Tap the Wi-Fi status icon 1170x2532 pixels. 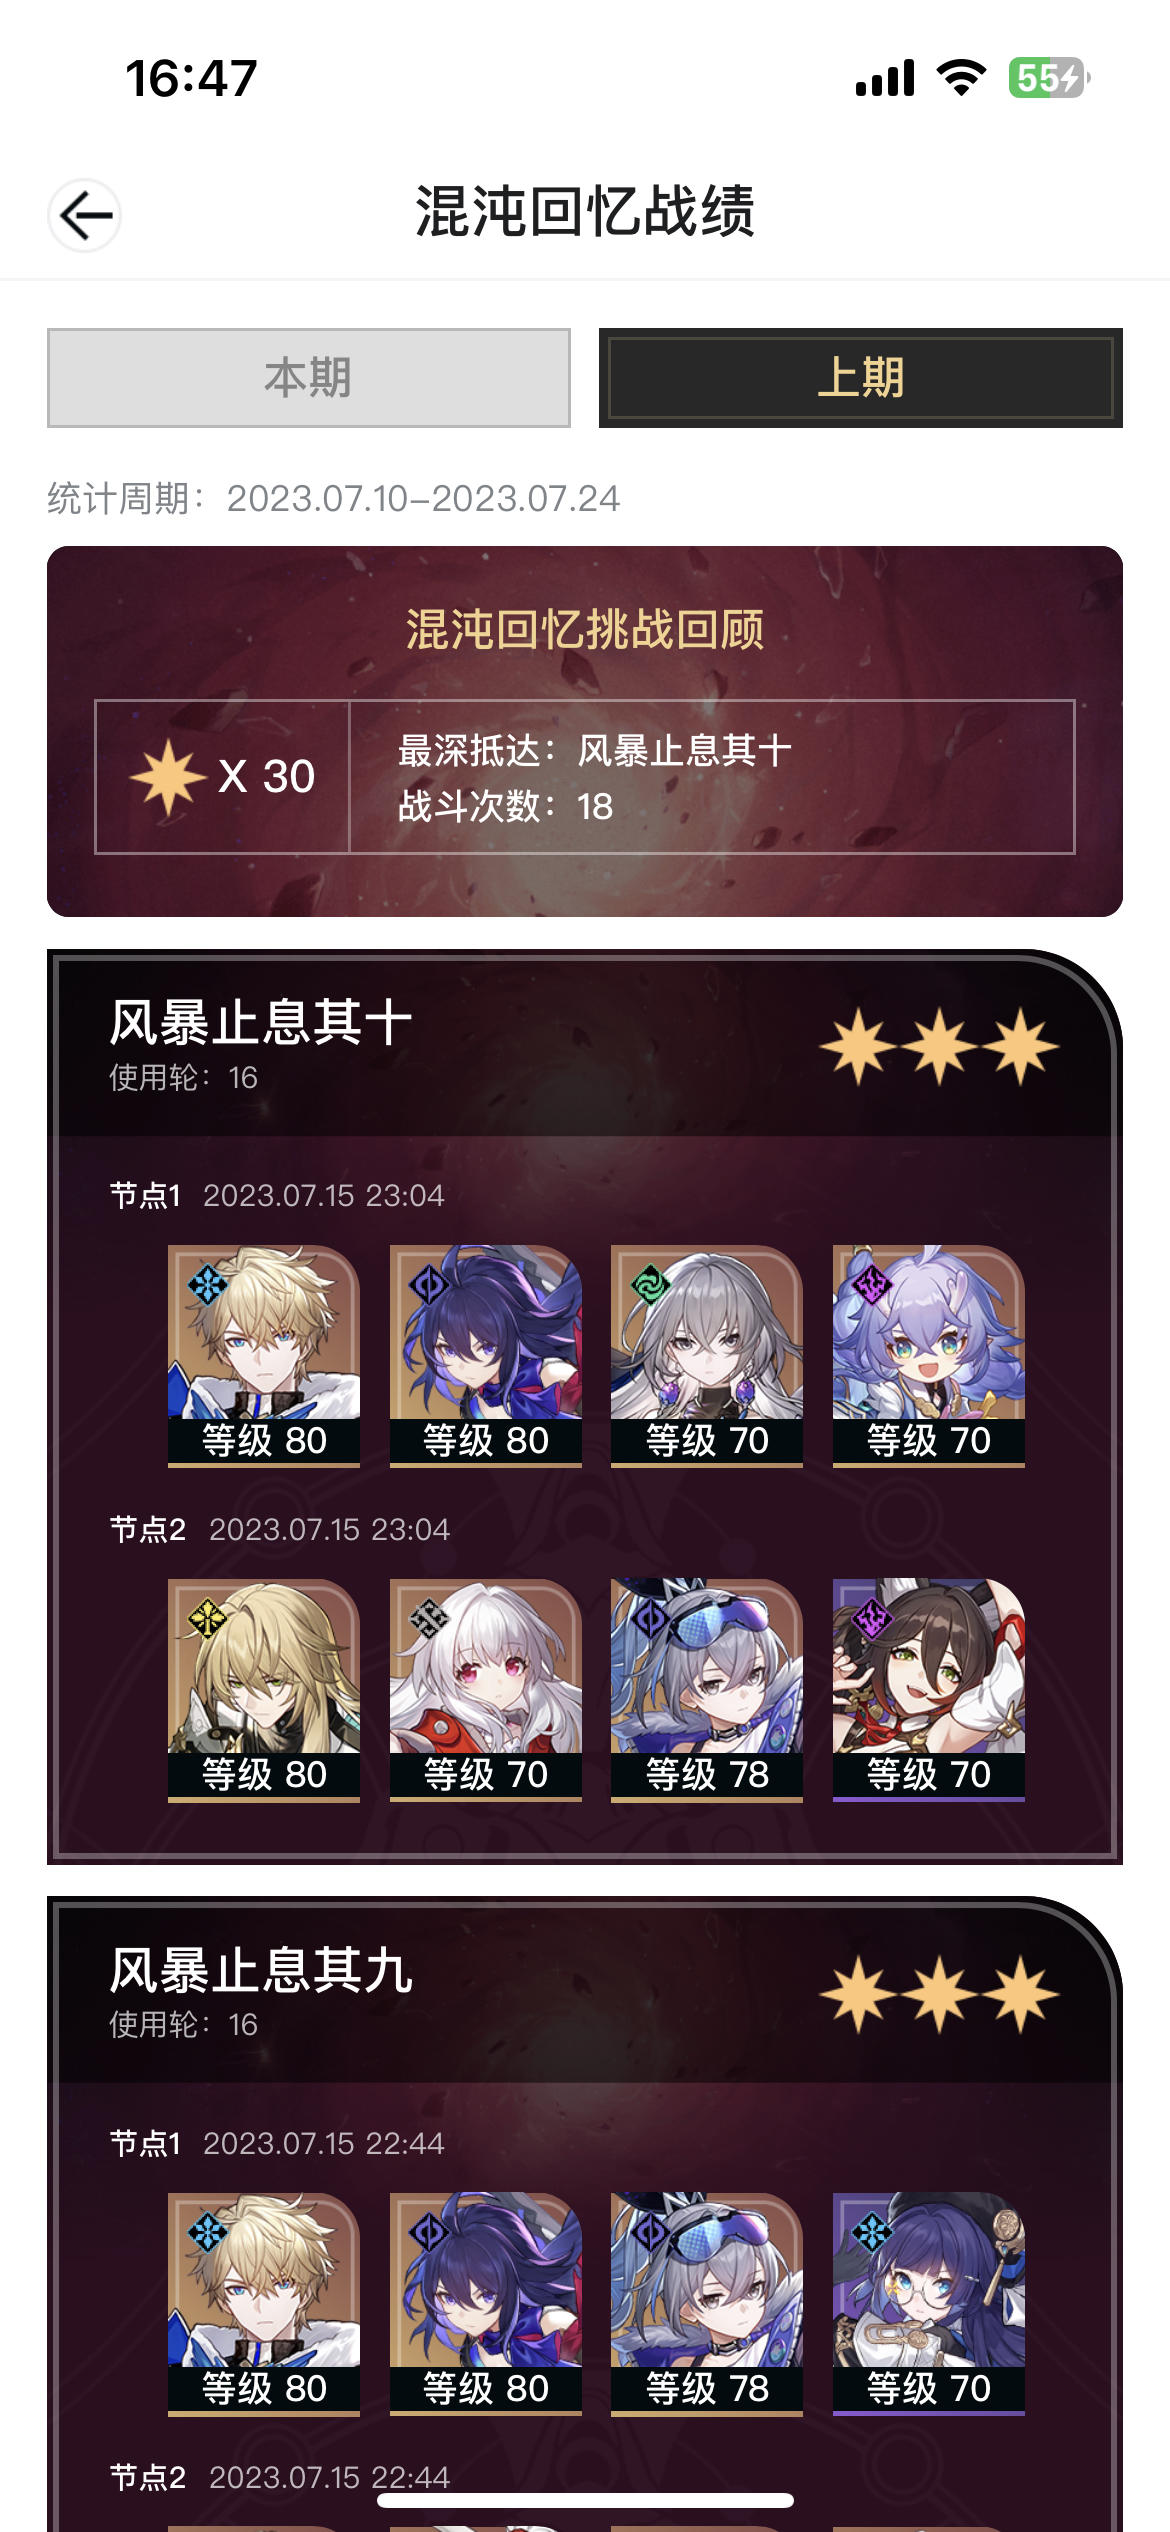(x=961, y=77)
